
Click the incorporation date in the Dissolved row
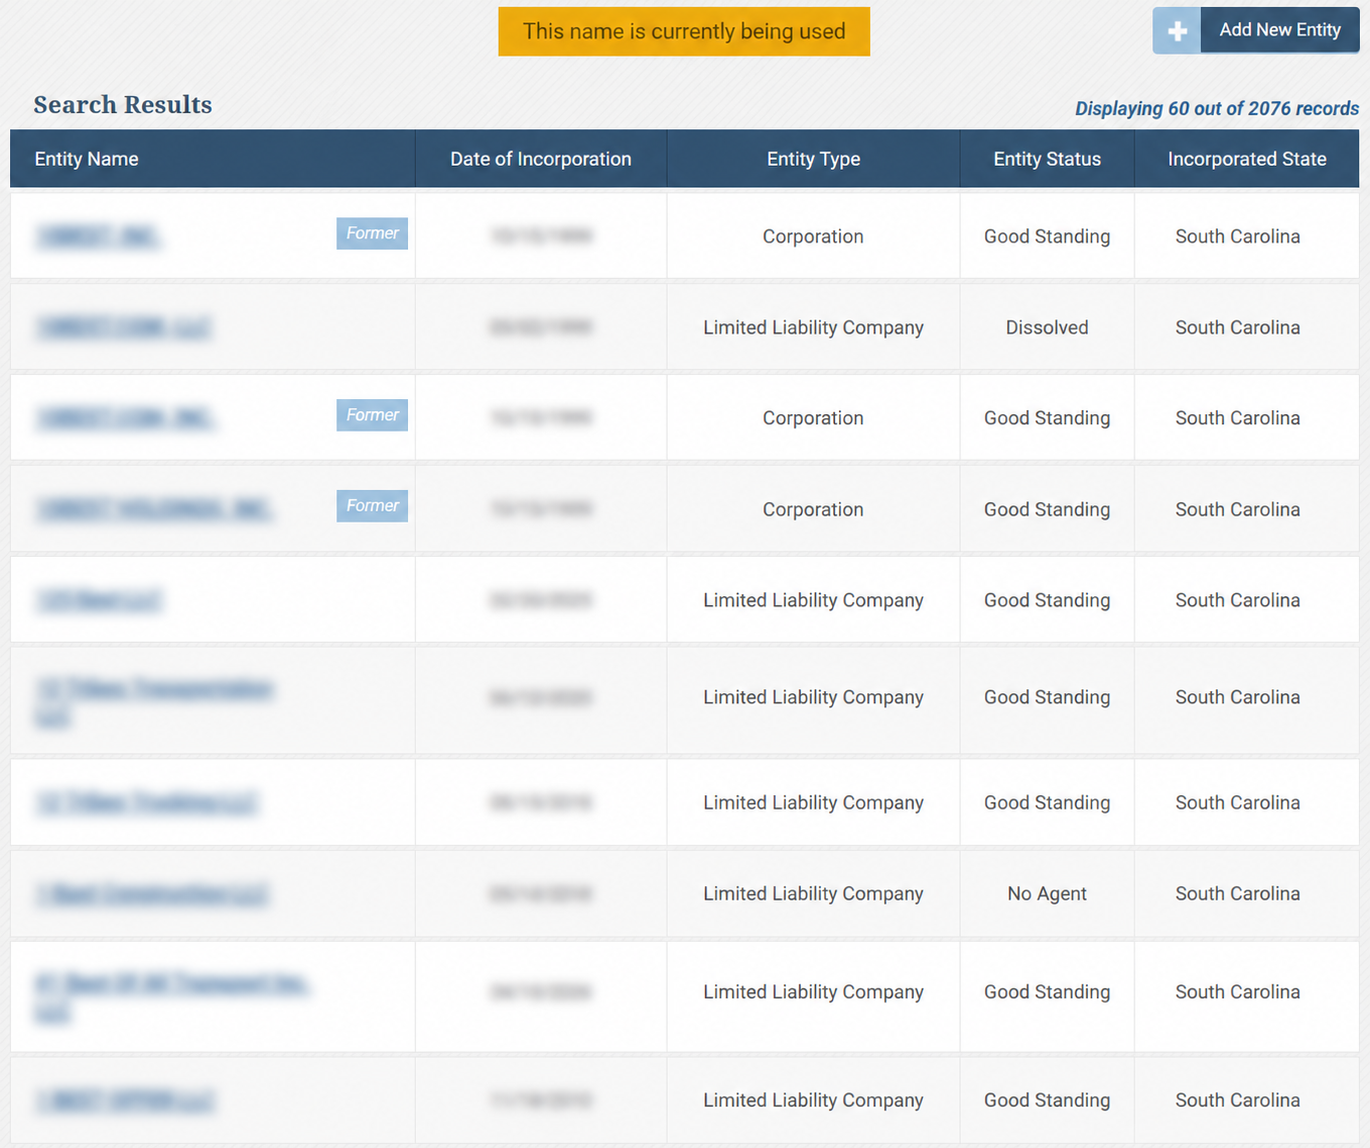coord(541,328)
